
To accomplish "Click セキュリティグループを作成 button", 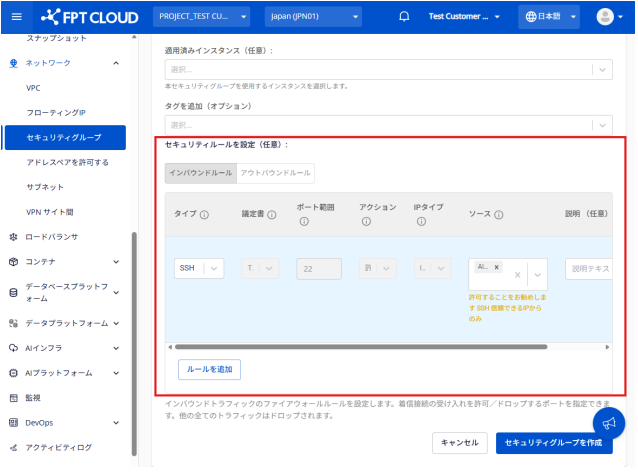I will pyautogui.click(x=553, y=442).
